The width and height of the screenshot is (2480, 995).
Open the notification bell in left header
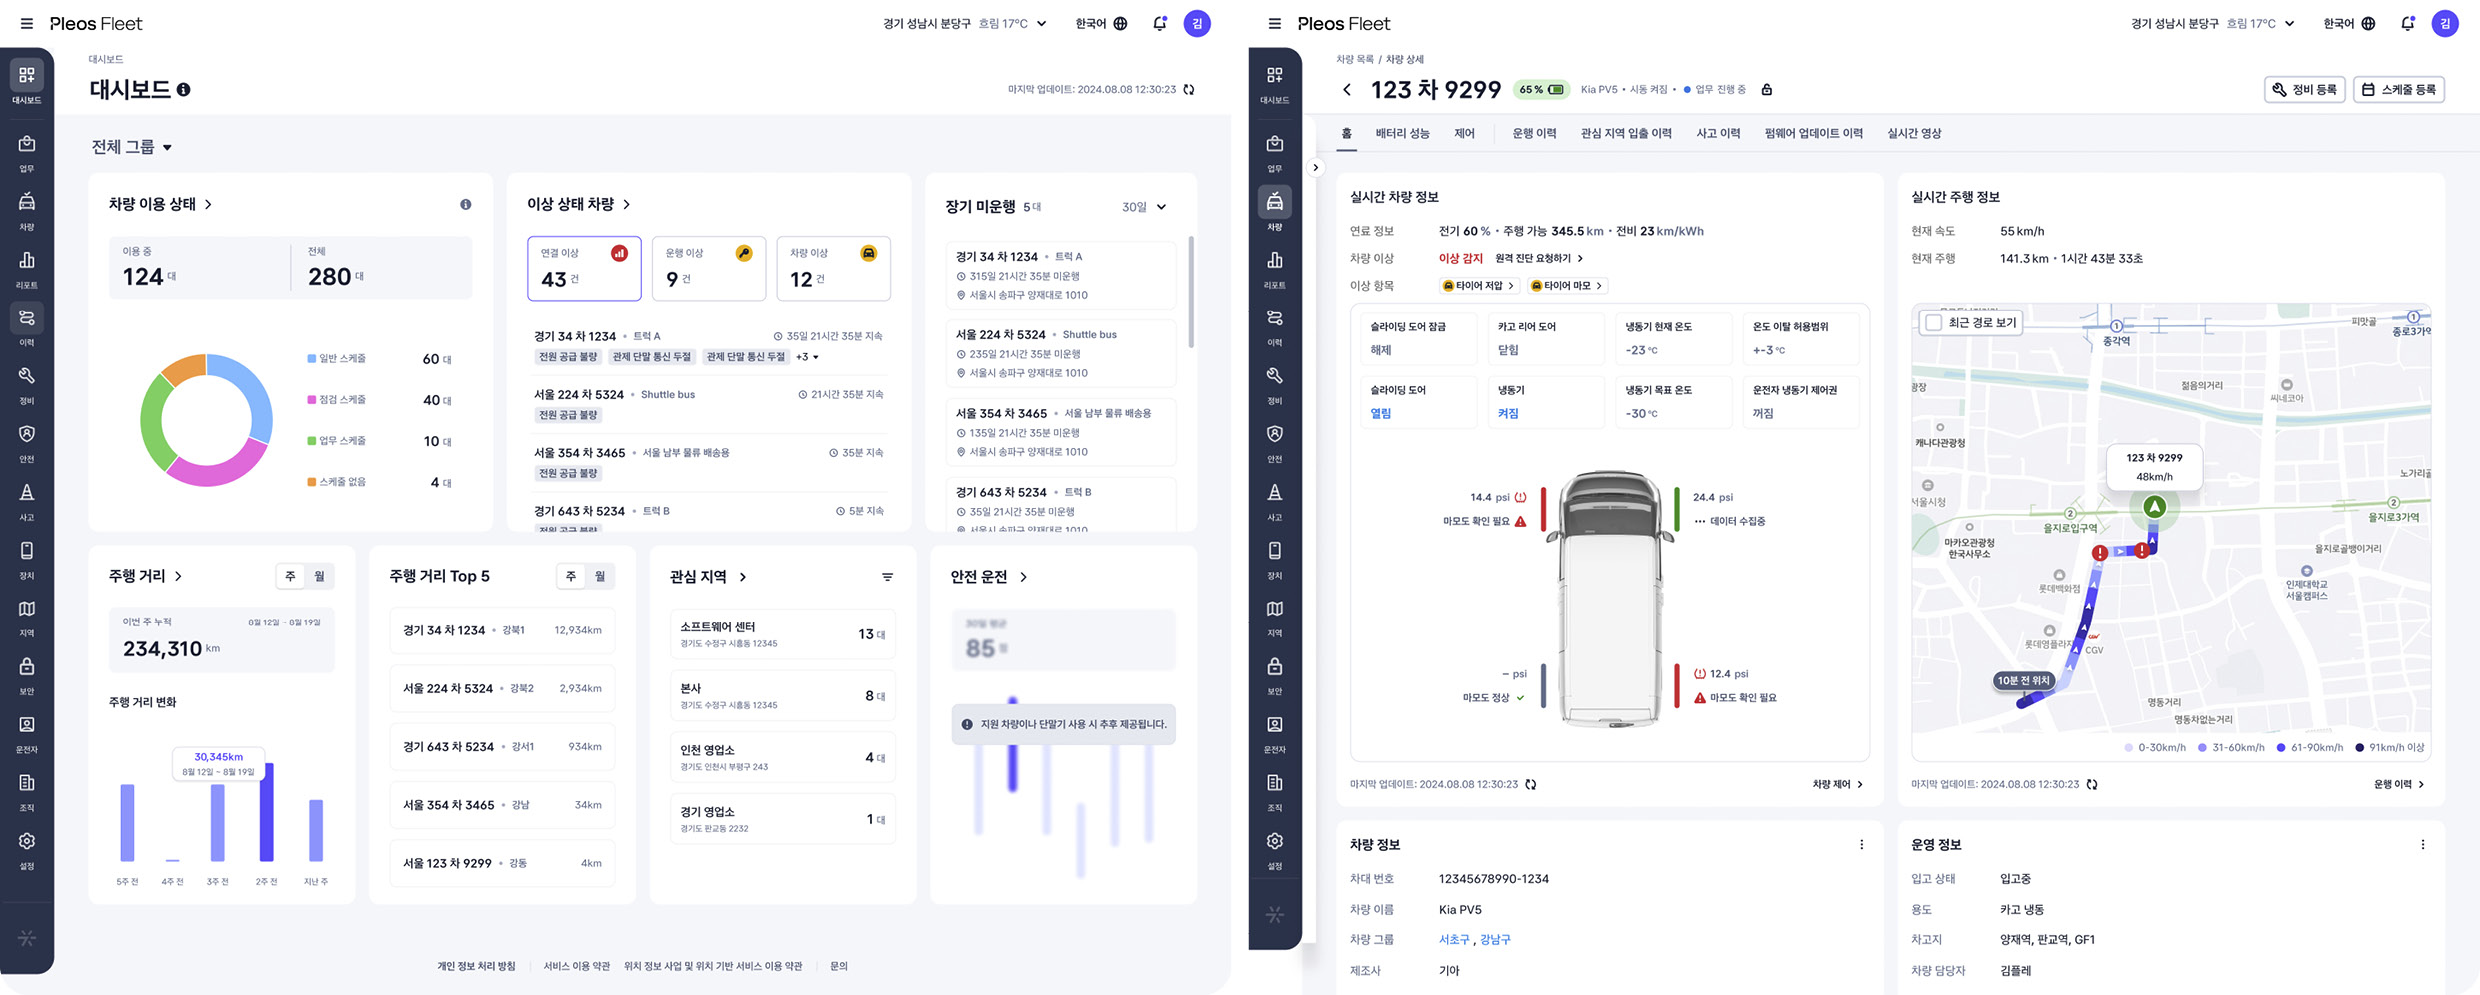coord(1159,24)
